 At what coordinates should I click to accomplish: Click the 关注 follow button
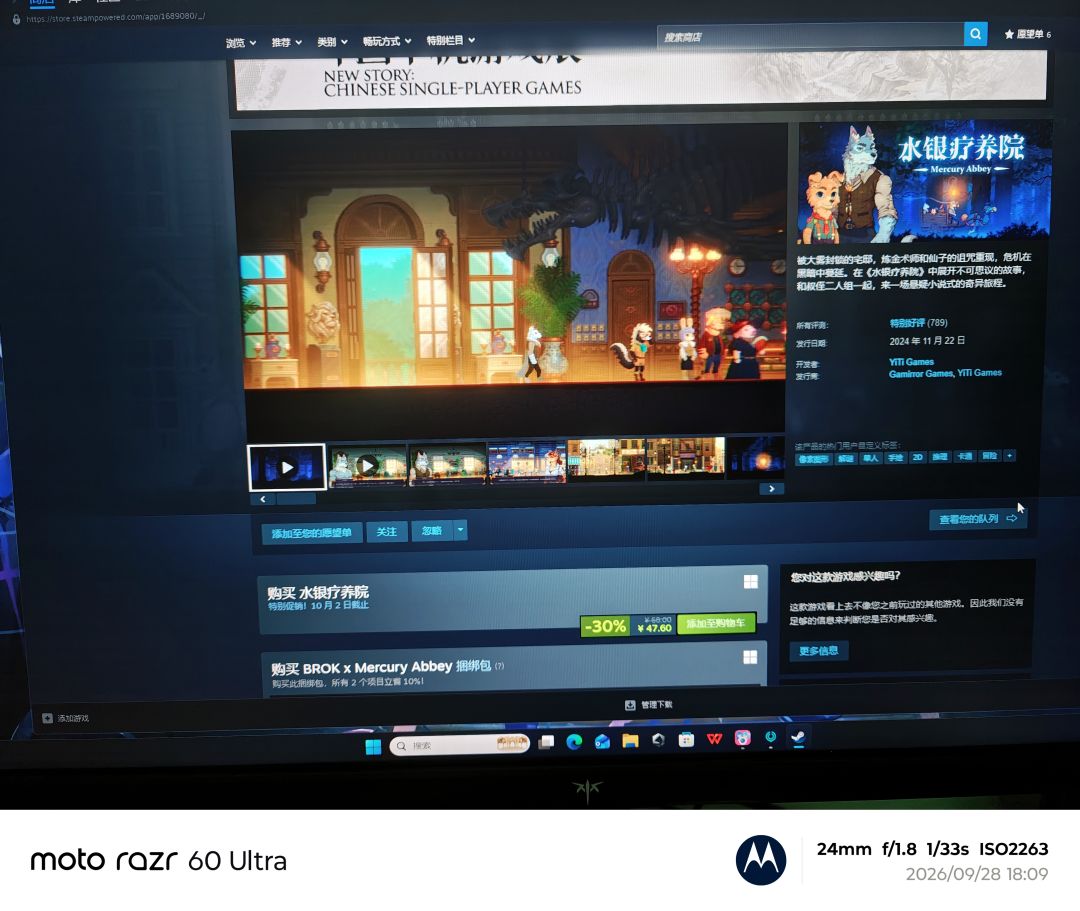386,532
